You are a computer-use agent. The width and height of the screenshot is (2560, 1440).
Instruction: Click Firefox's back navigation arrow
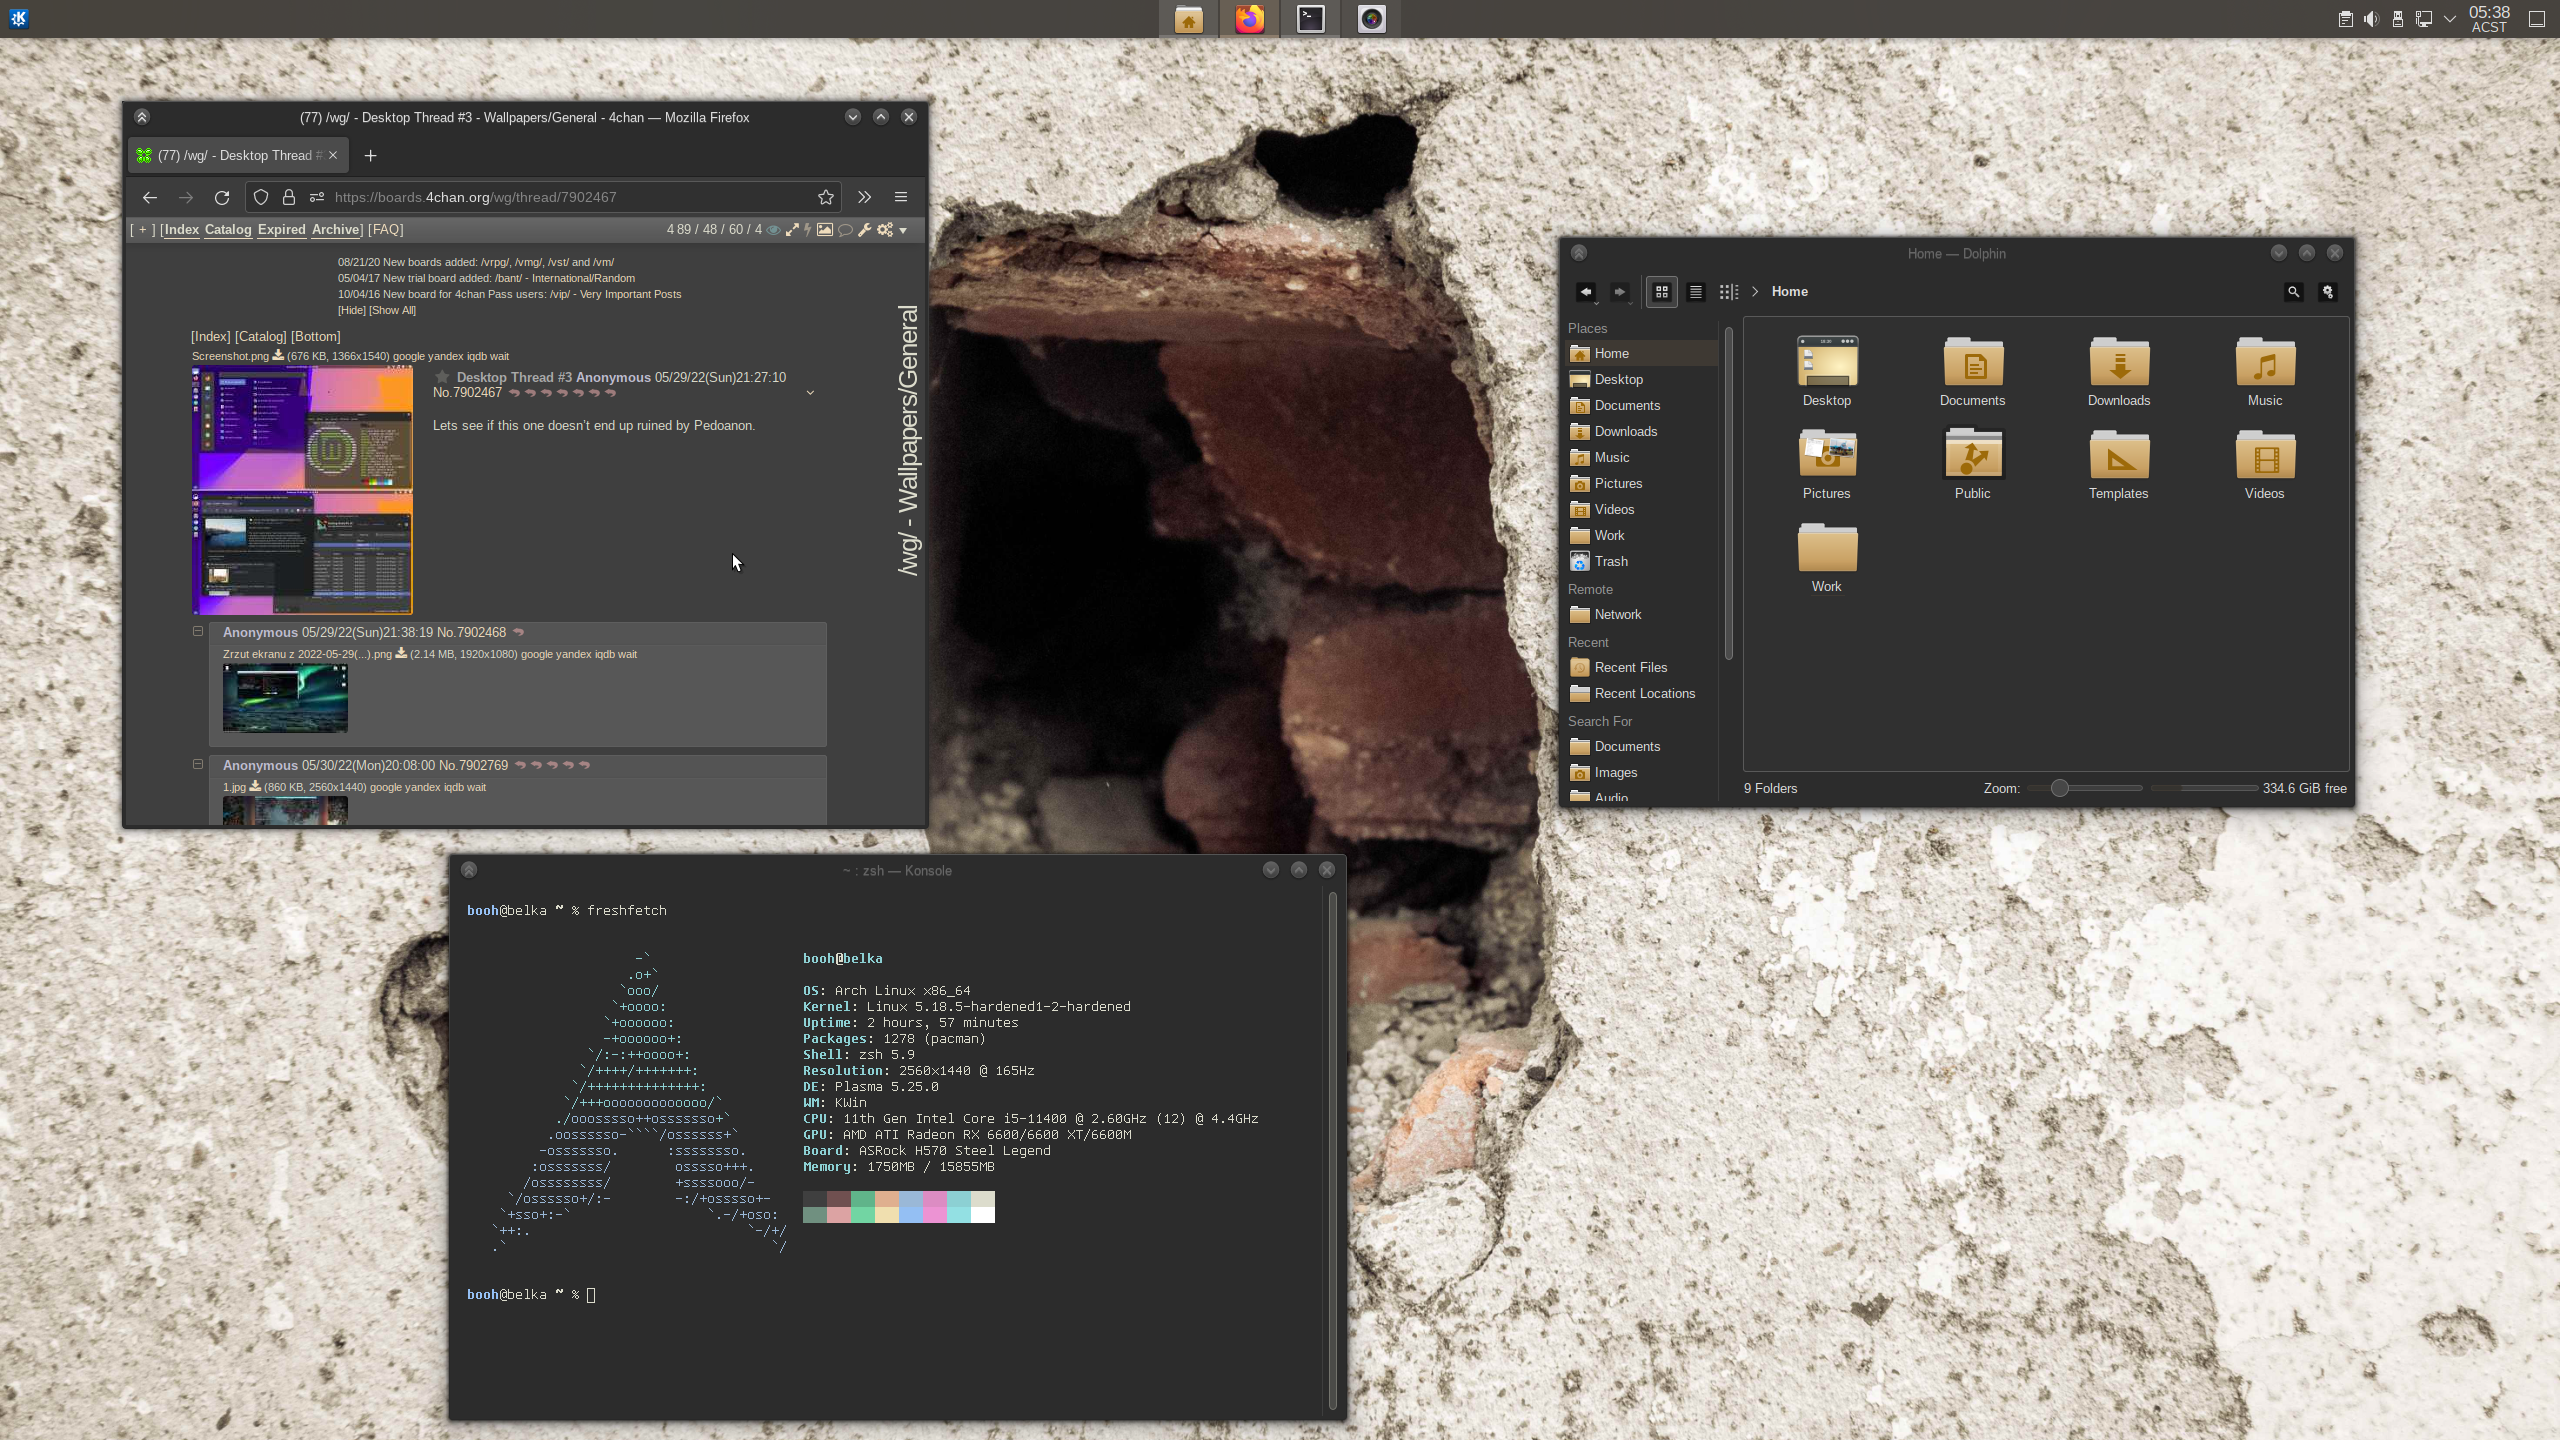[x=150, y=197]
